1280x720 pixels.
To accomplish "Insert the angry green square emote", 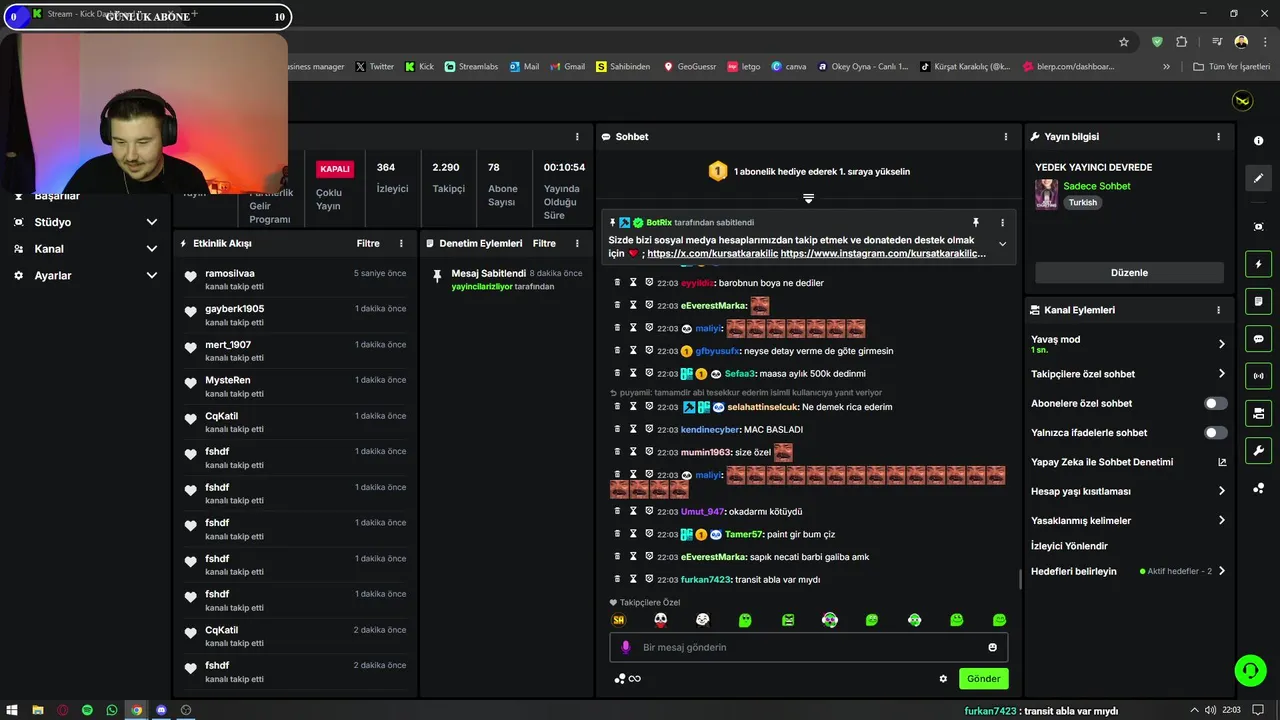I will pos(787,620).
